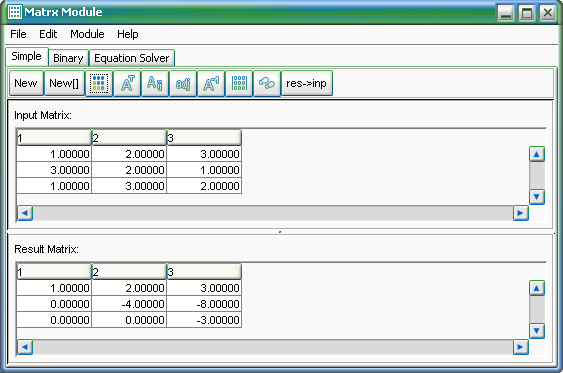Select Input Matrix first-row cell 2.00000

(129, 154)
